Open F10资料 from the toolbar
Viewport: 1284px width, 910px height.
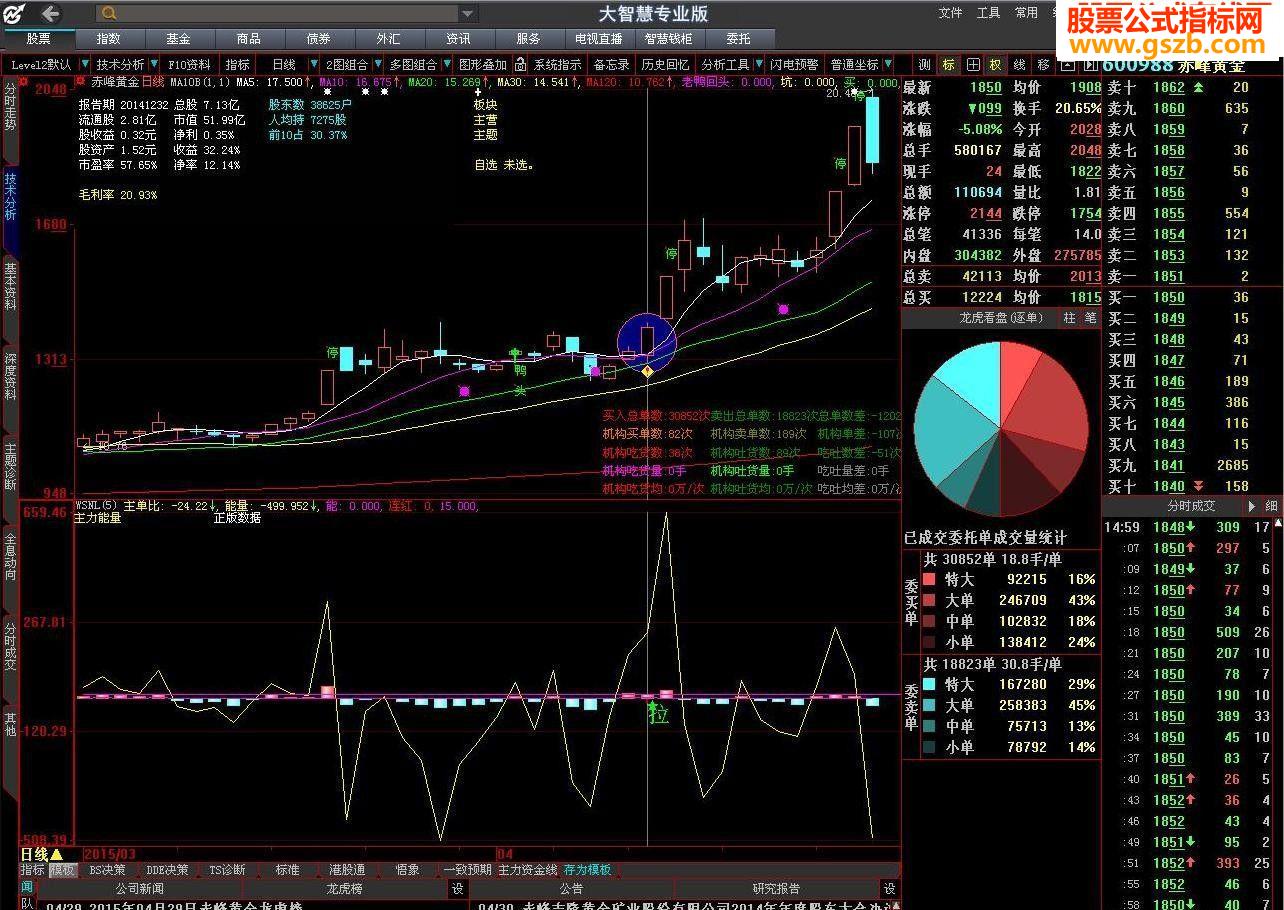tap(190, 65)
